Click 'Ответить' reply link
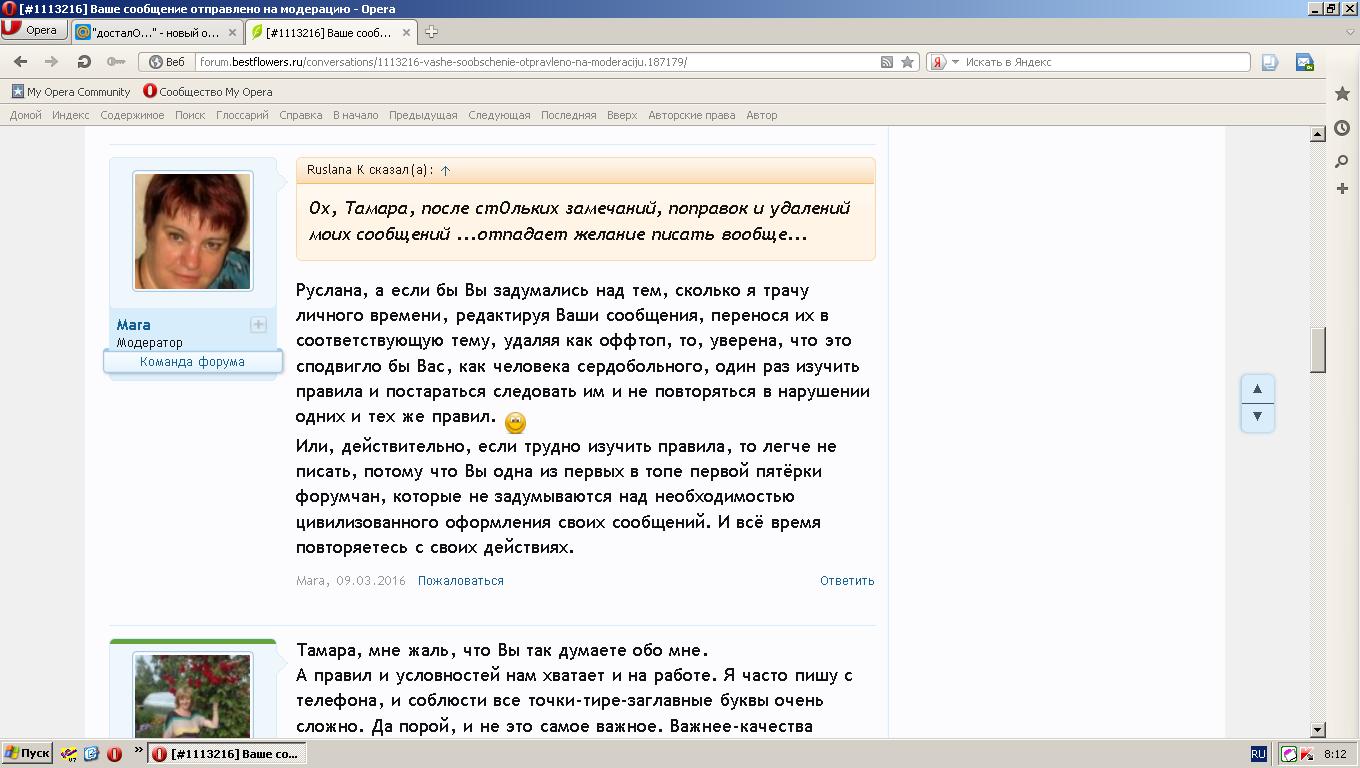Viewport: 1360px width, 768px height. pos(847,580)
